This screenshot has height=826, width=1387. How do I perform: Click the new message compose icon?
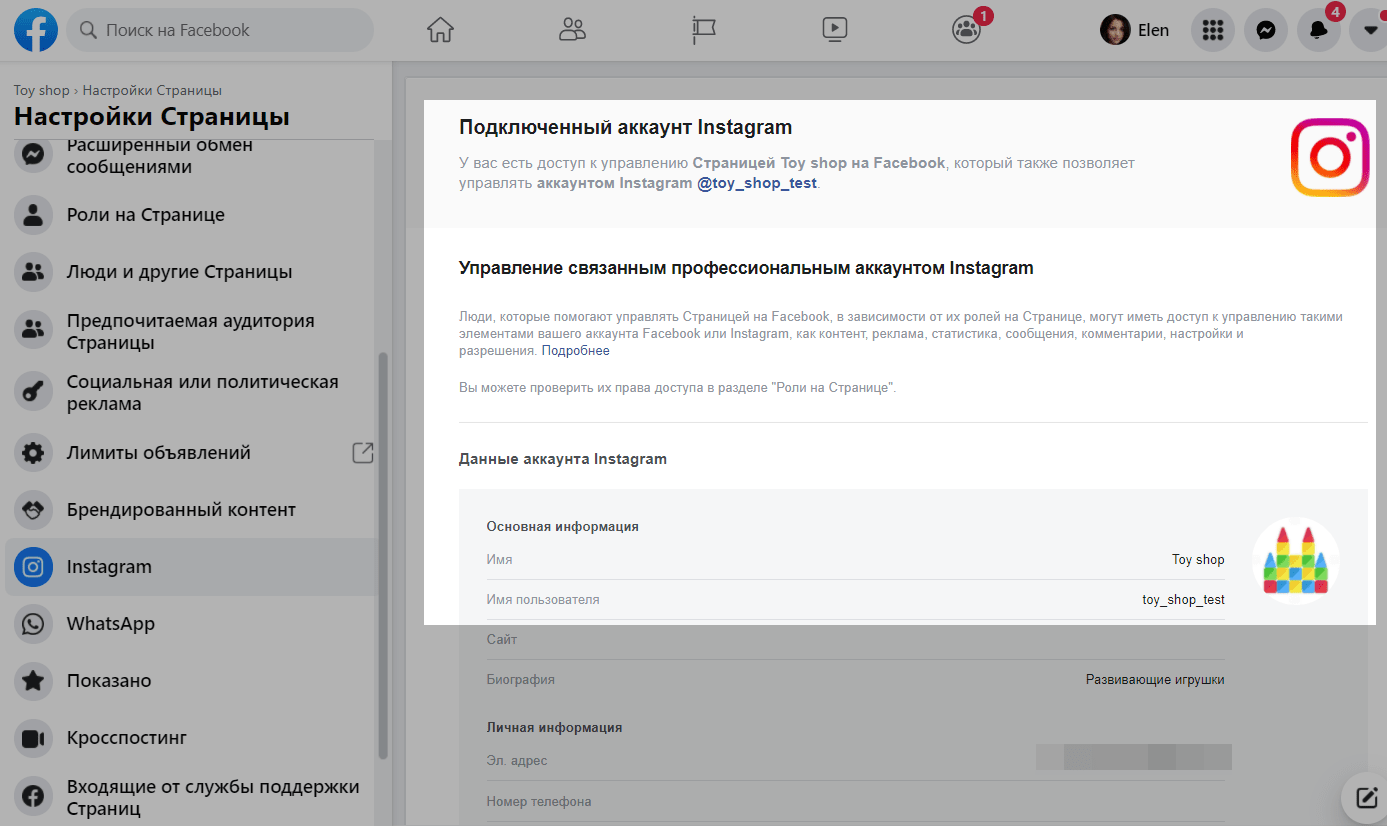click(x=1366, y=797)
